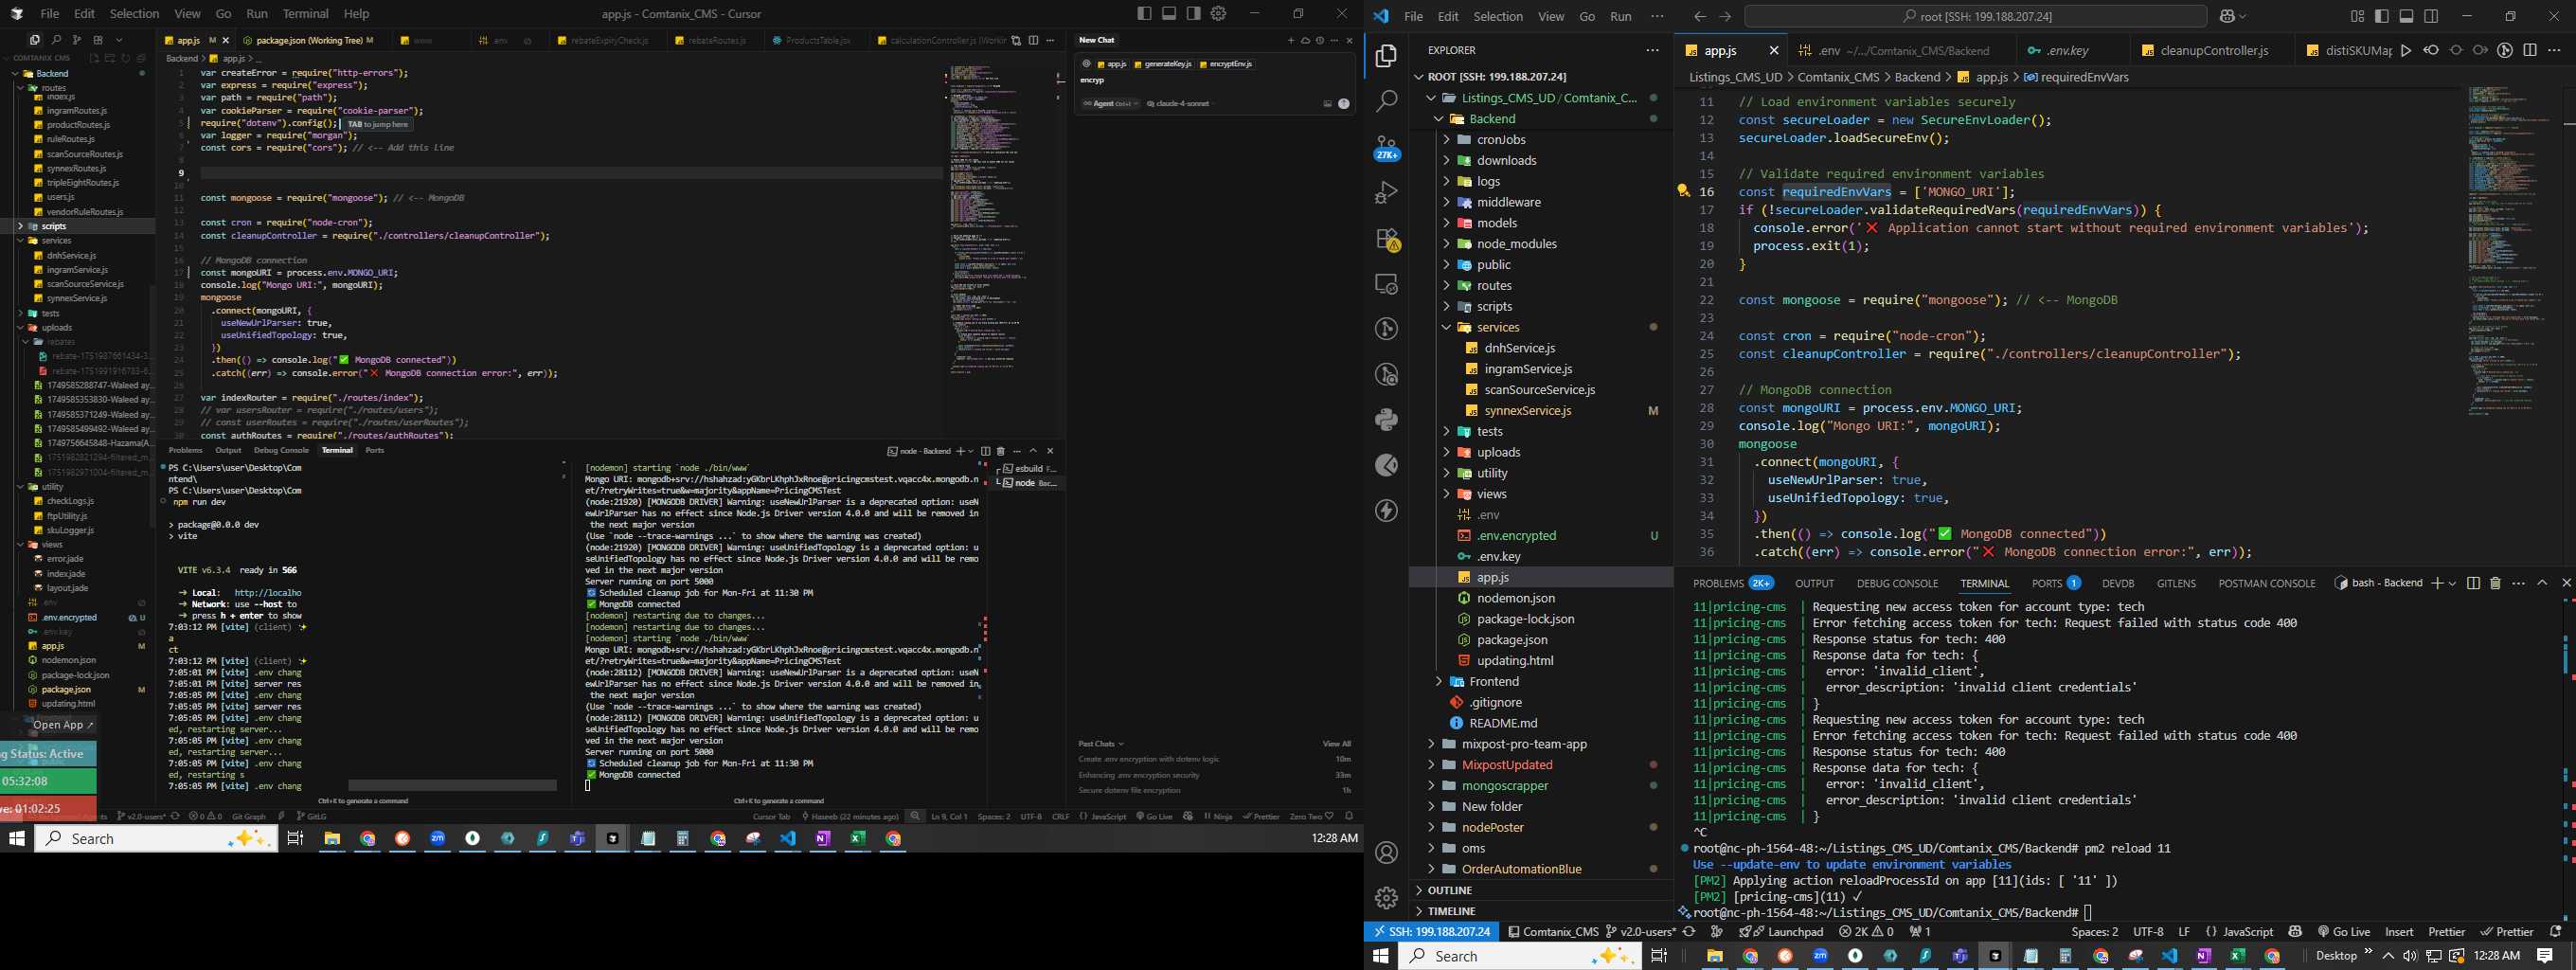Image resolution: width=2576 pixels, height=970 pixels.
Task: Open Accounts menu in VS Code activity bar
Action: tap(1386, 853)
